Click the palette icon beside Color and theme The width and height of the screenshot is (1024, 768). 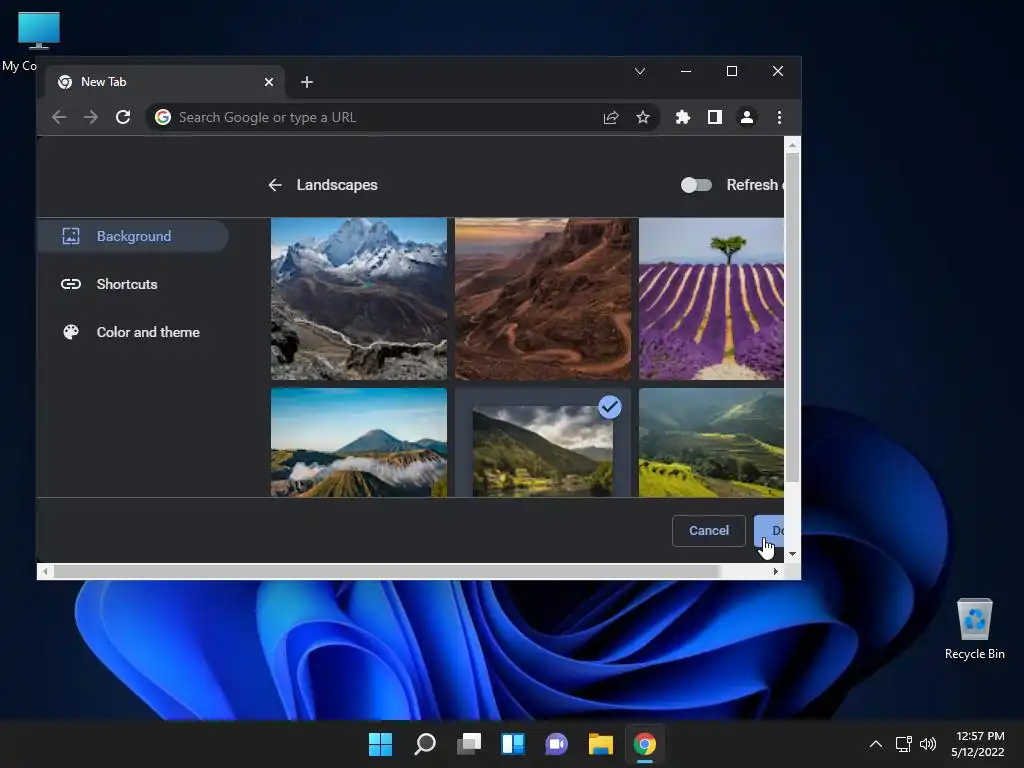[71, 332]
